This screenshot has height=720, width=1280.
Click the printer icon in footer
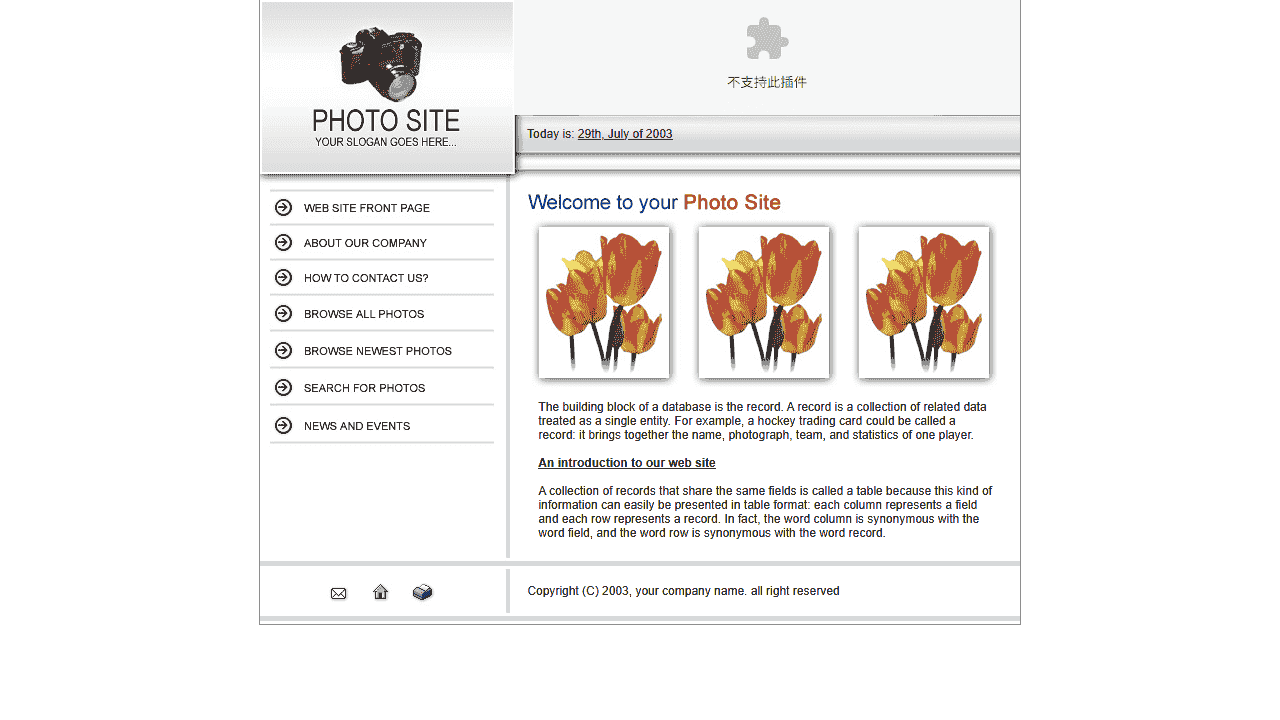(422, 592)
